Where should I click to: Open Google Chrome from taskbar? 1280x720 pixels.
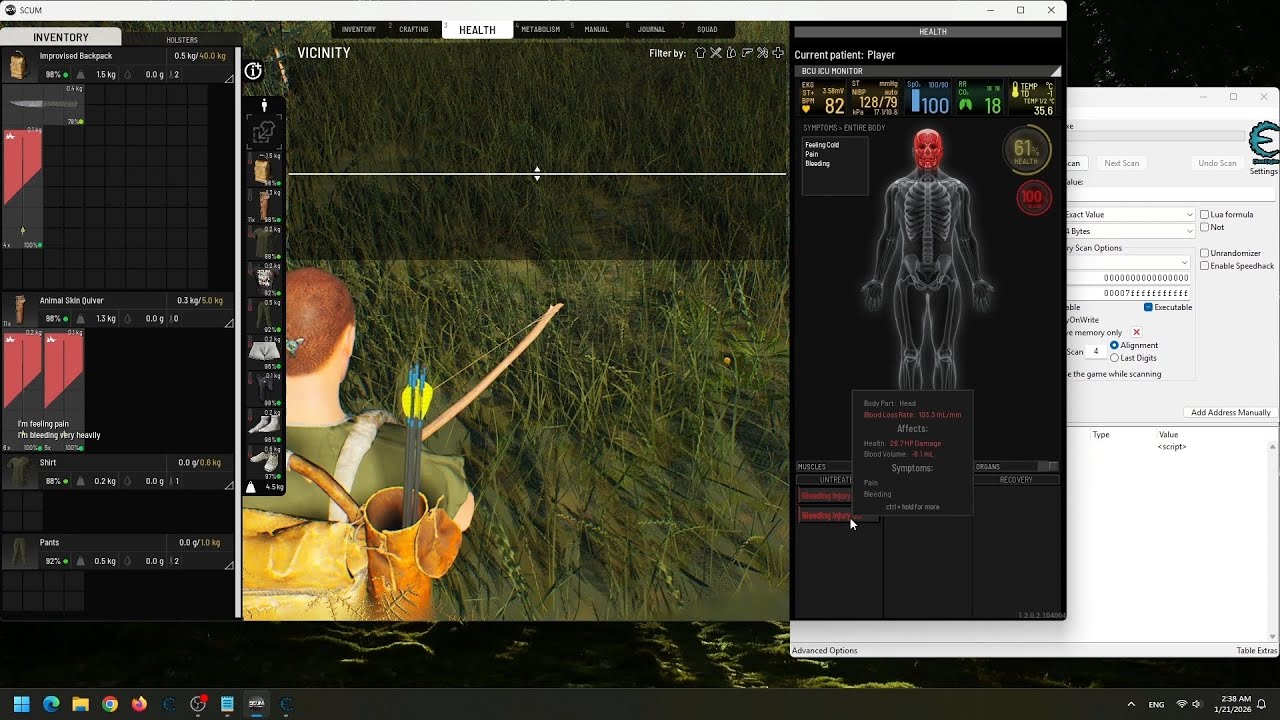110,704
